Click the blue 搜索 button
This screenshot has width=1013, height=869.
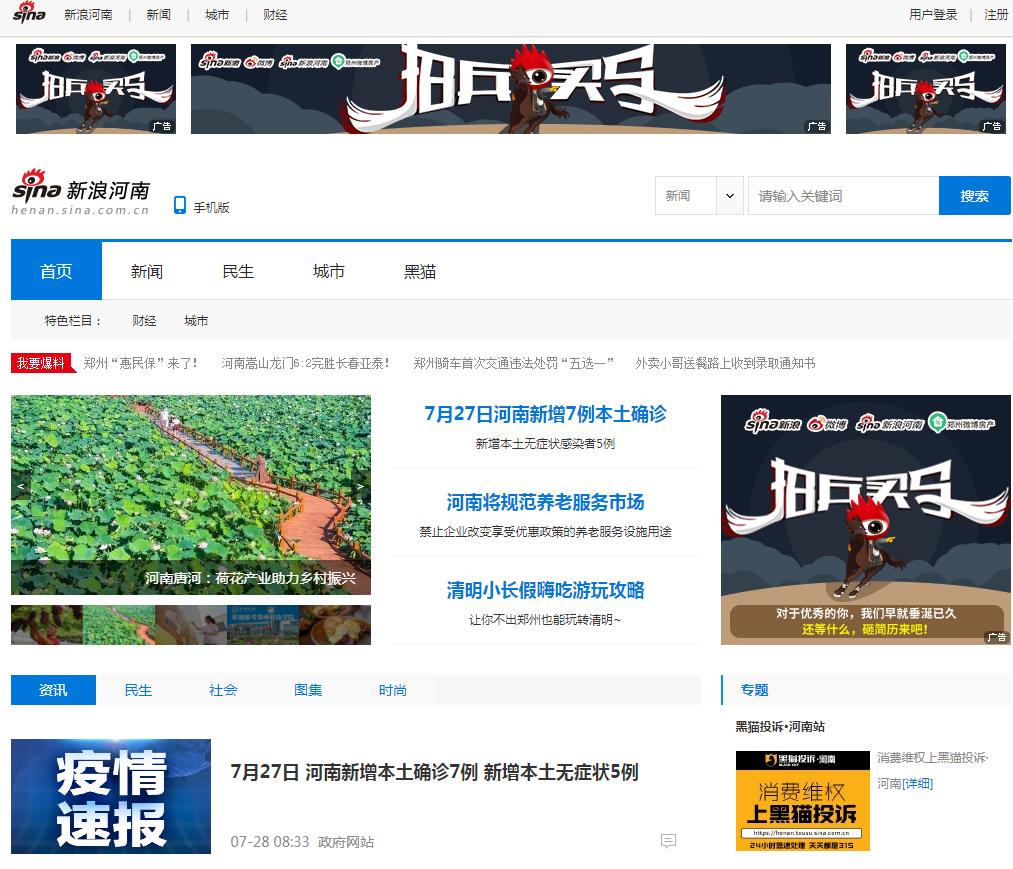point(974,196)
